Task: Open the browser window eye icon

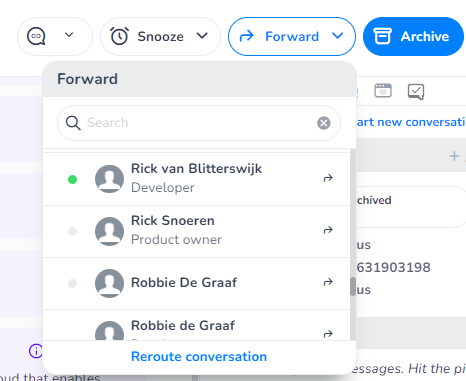Action: (x=383, y=91)
